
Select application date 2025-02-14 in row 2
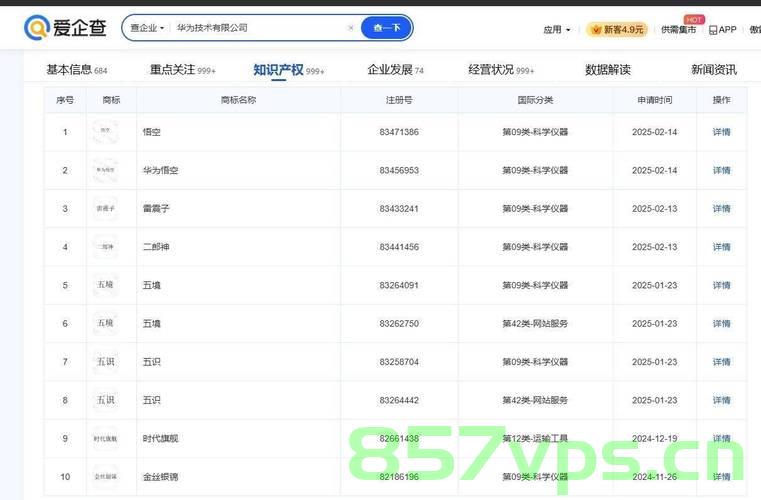[654, 170]
